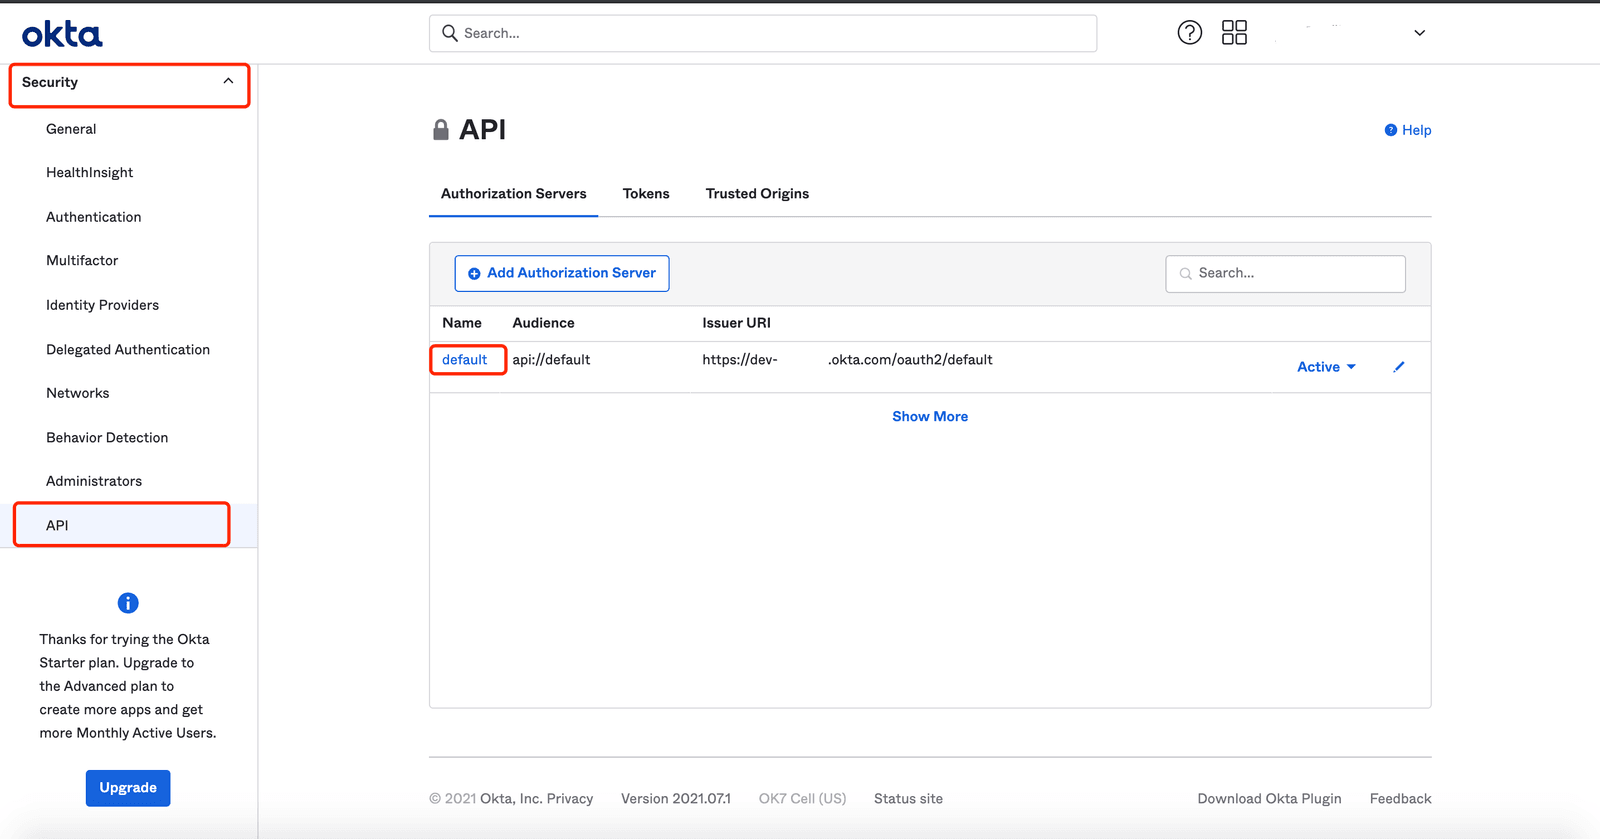1600x839 pixels.
Task: Open the Privacy footer link
Action: [570, 799]
